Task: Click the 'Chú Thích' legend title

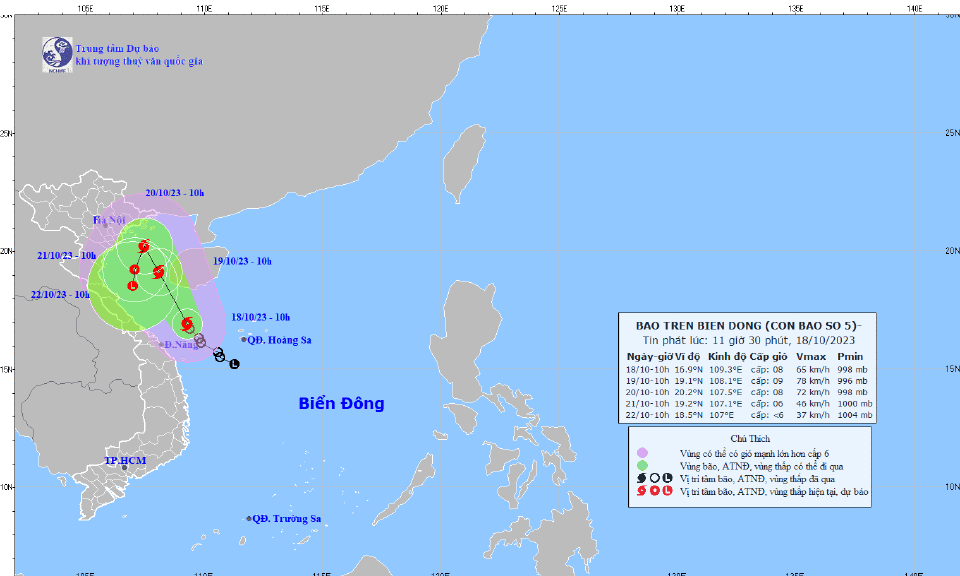Action: pos(750,438)
